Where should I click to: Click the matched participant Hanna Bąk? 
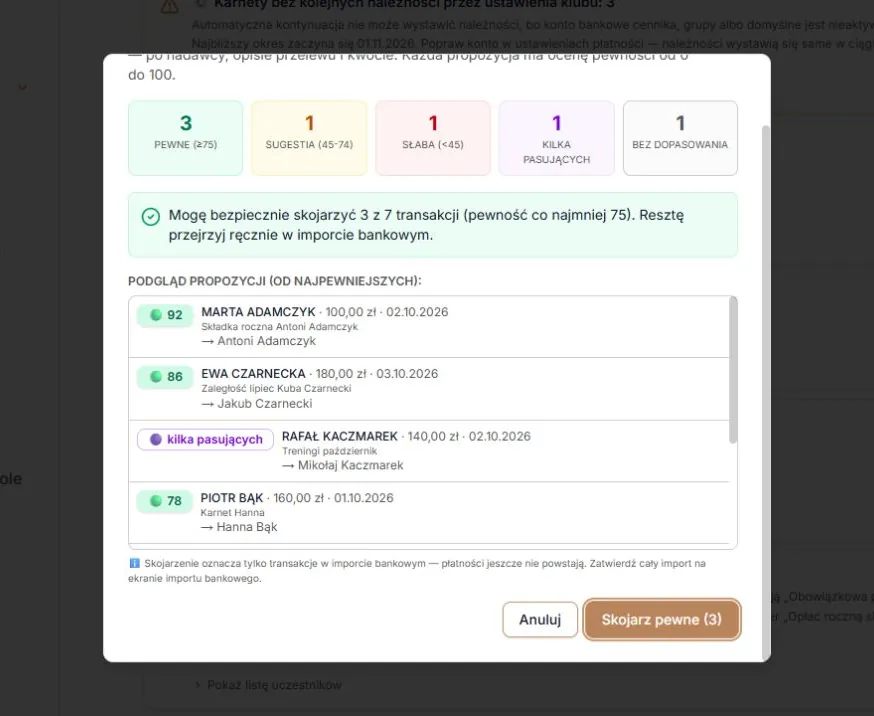coord(247,527)
